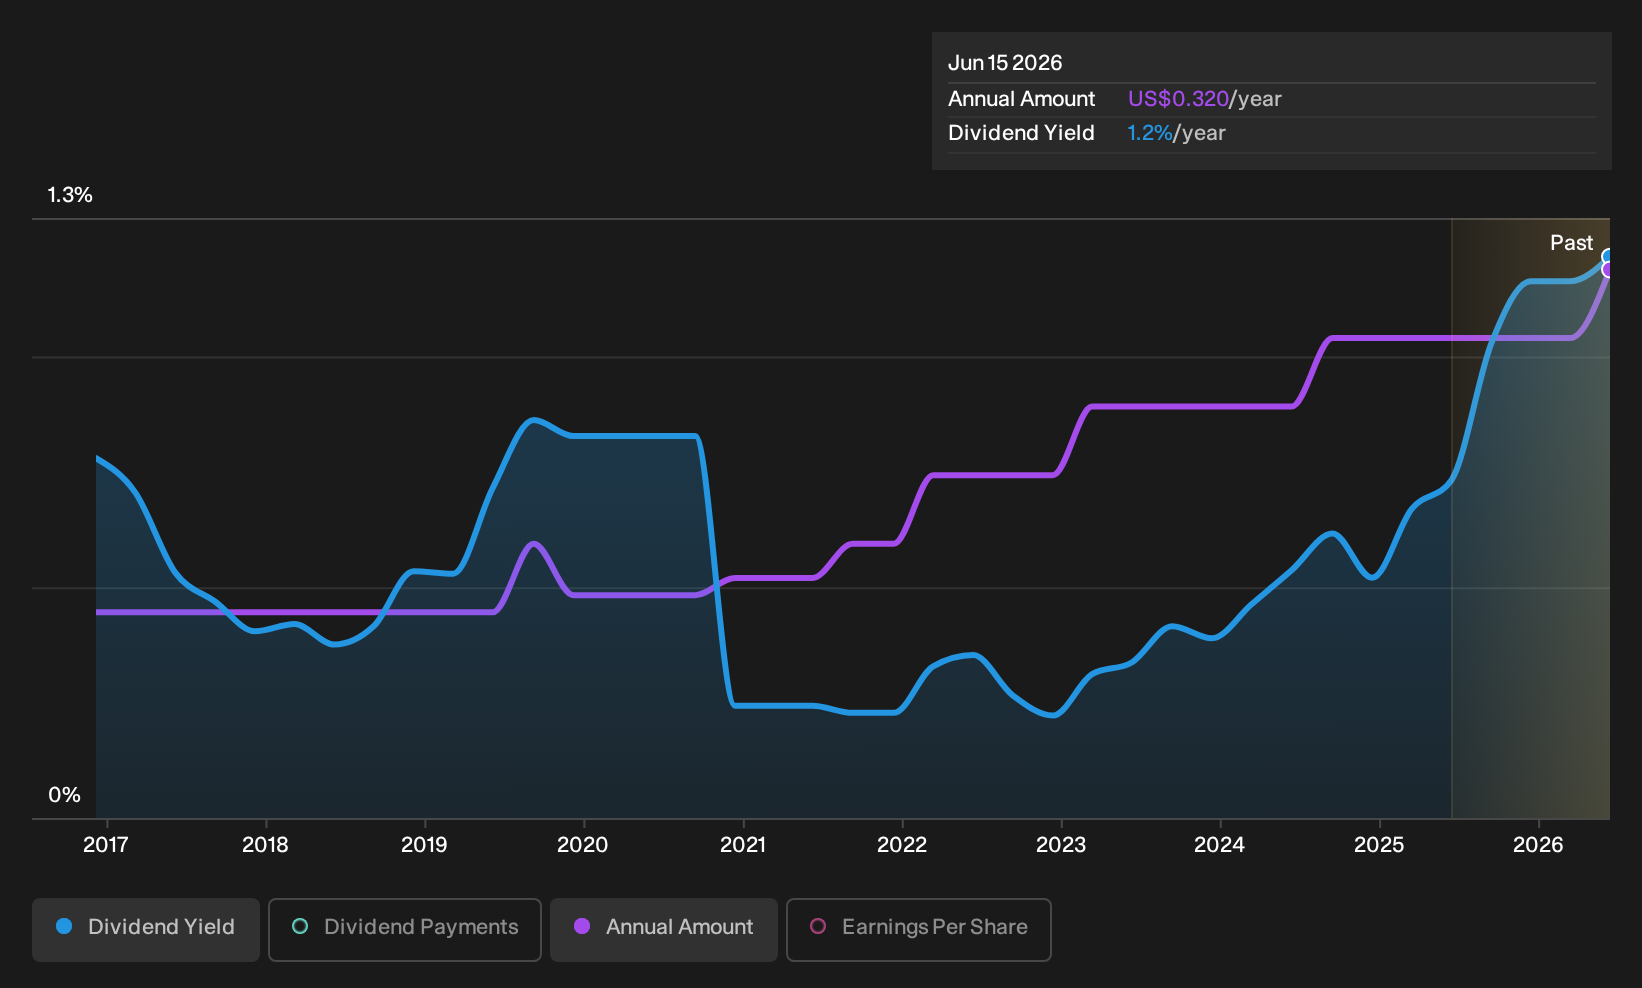The width and height of the screenshot is (1642, 988).
Task: Toggle the Dividend Yield series
Action: (146, 930)
